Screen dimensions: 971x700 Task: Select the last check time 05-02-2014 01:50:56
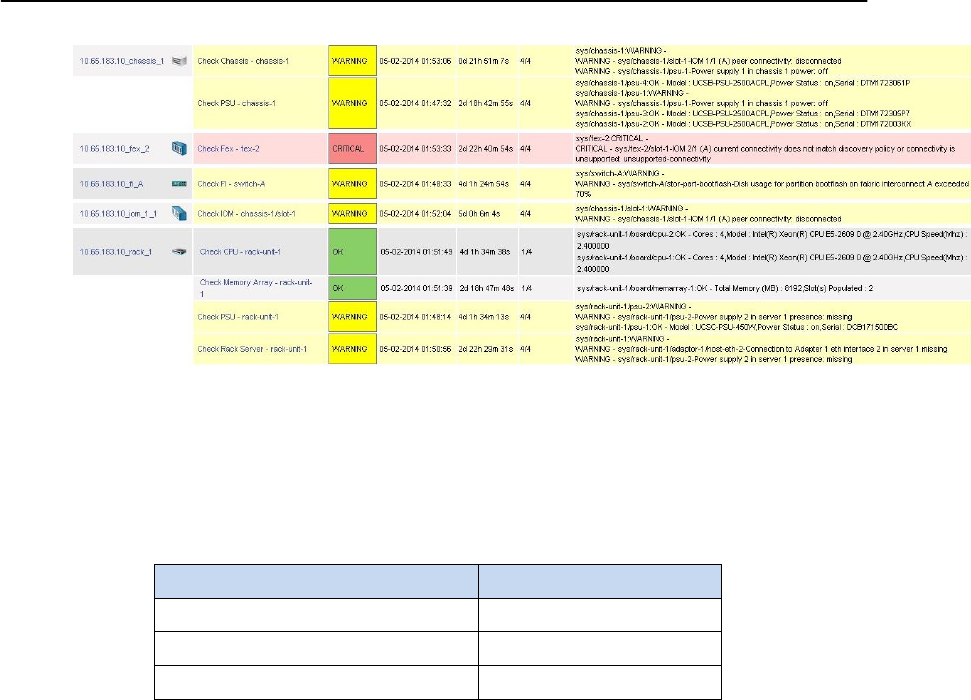coord(416,349)
